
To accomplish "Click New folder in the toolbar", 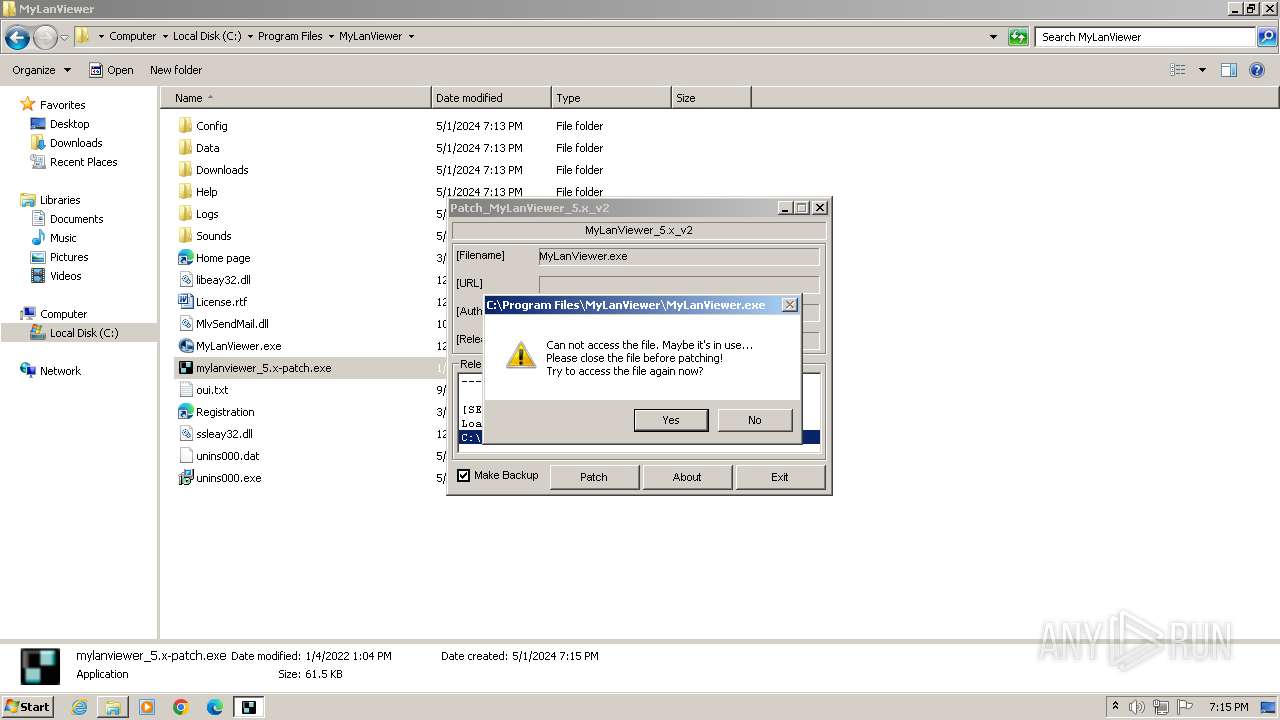I will pyautogui.click(x=176, y=70).
